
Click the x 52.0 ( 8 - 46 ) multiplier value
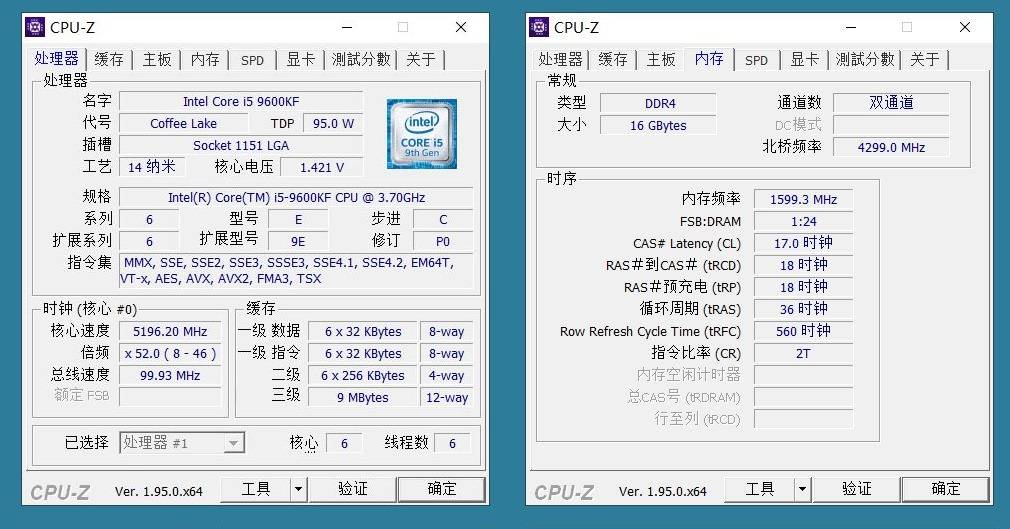coord(170,354)
